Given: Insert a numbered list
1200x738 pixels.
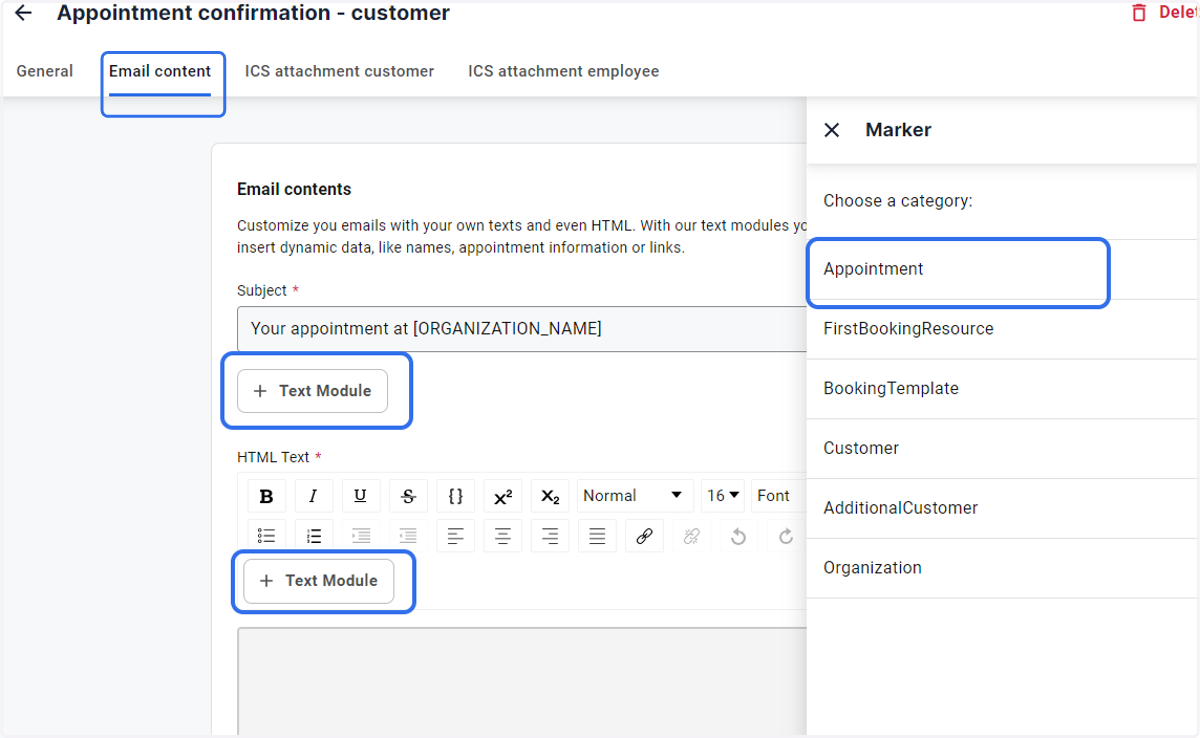Looking at the screenshot, I should [x=313, y=536].
